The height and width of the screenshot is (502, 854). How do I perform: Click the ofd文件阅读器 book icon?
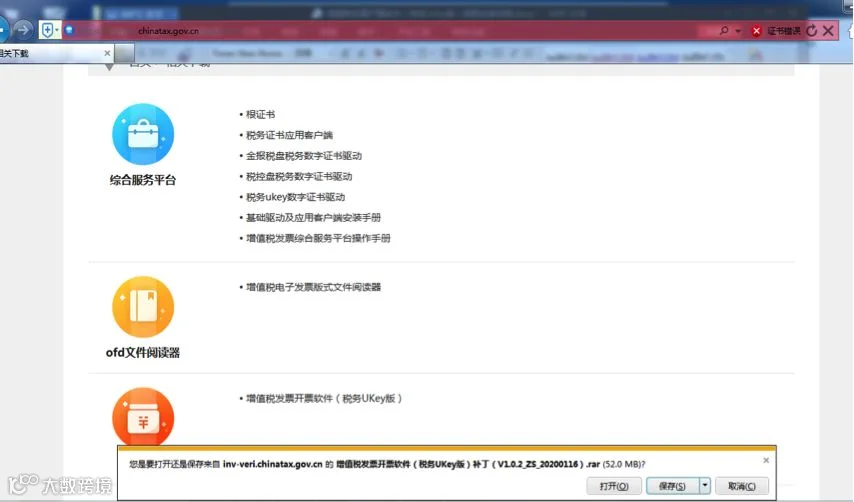tap(143, 307)
